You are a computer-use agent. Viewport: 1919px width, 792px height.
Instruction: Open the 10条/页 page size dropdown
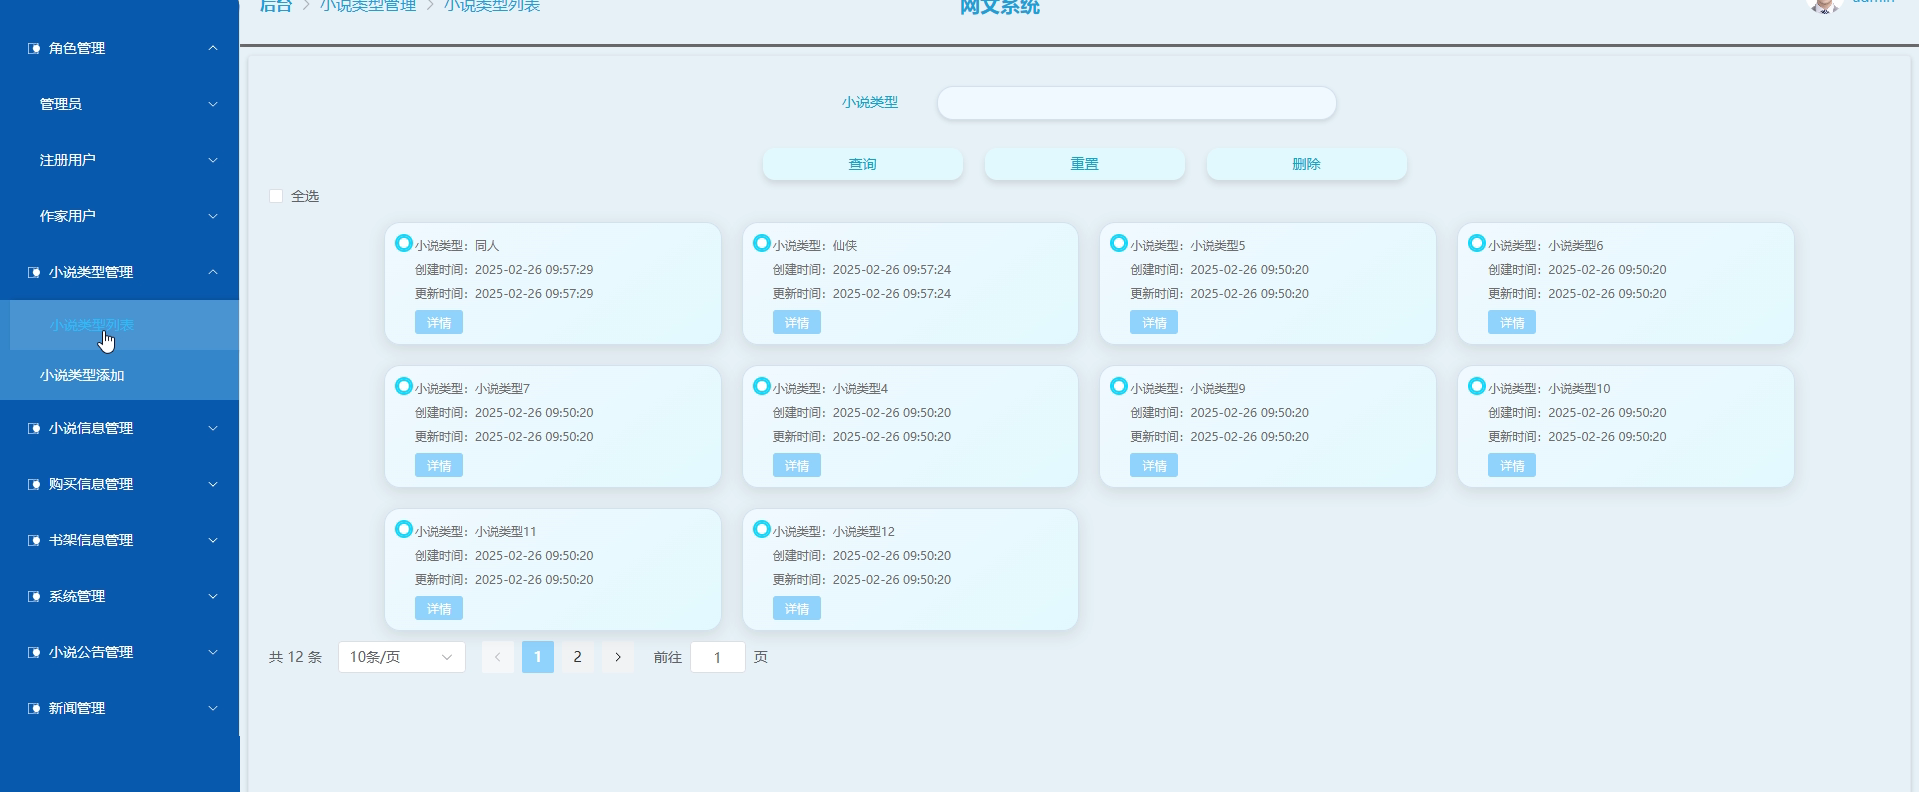pos(401,657)
